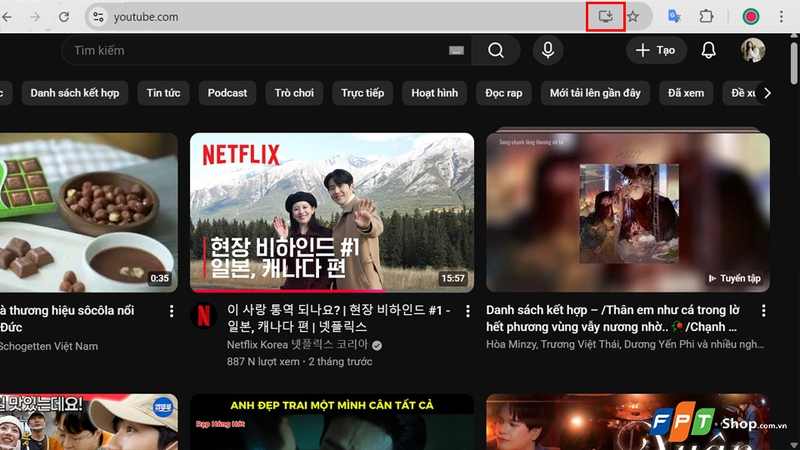Open the notifications bell
Image resolution: width=800 pixels, height=450 pixels.
[709, 50]
